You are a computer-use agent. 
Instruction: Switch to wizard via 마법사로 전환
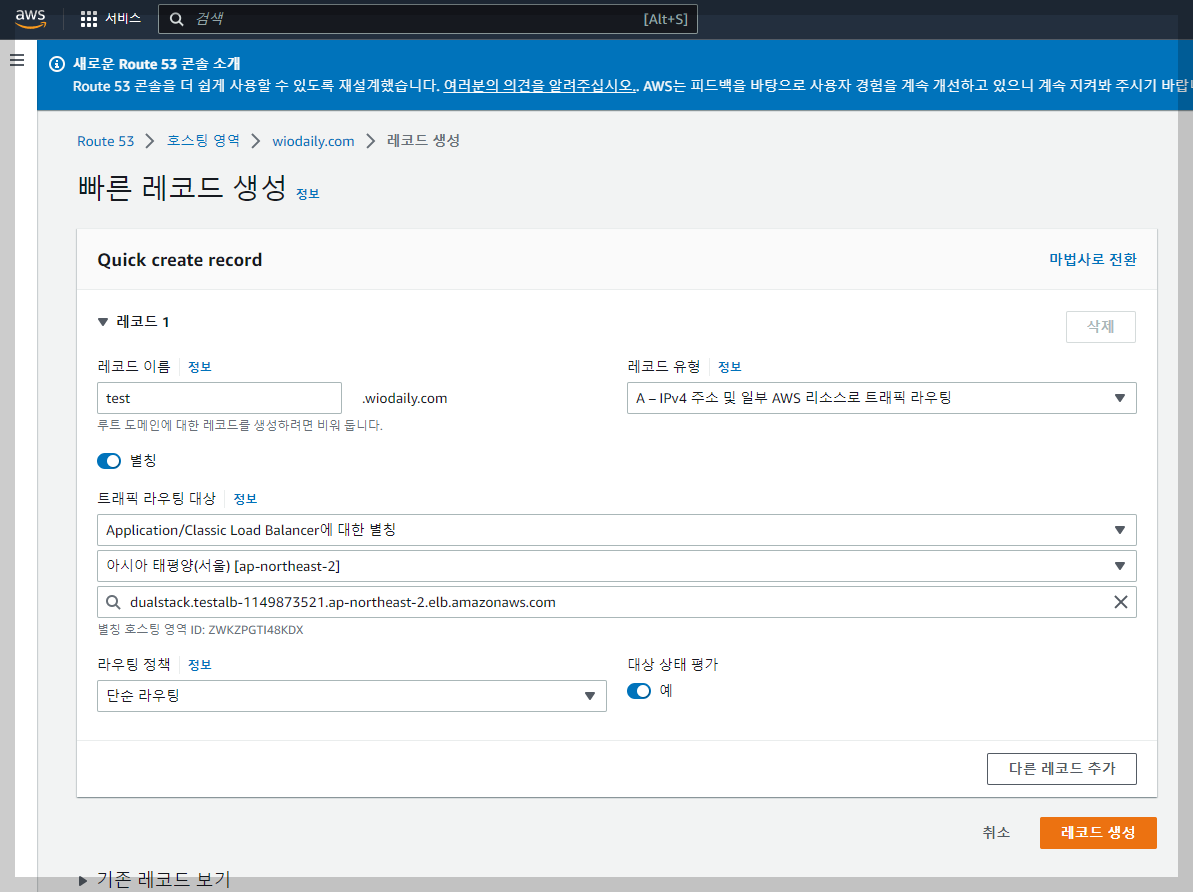click(1093, 260)
